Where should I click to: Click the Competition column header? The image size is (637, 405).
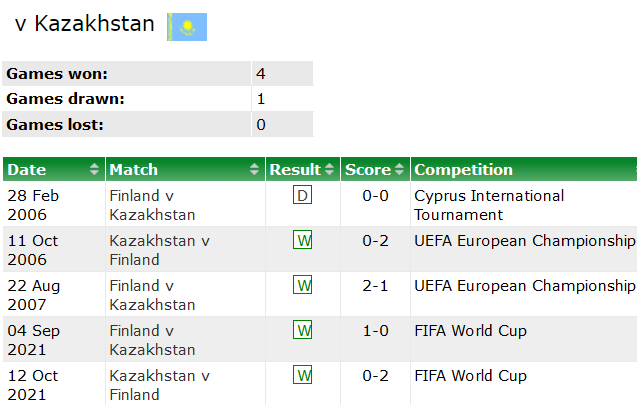524,169
